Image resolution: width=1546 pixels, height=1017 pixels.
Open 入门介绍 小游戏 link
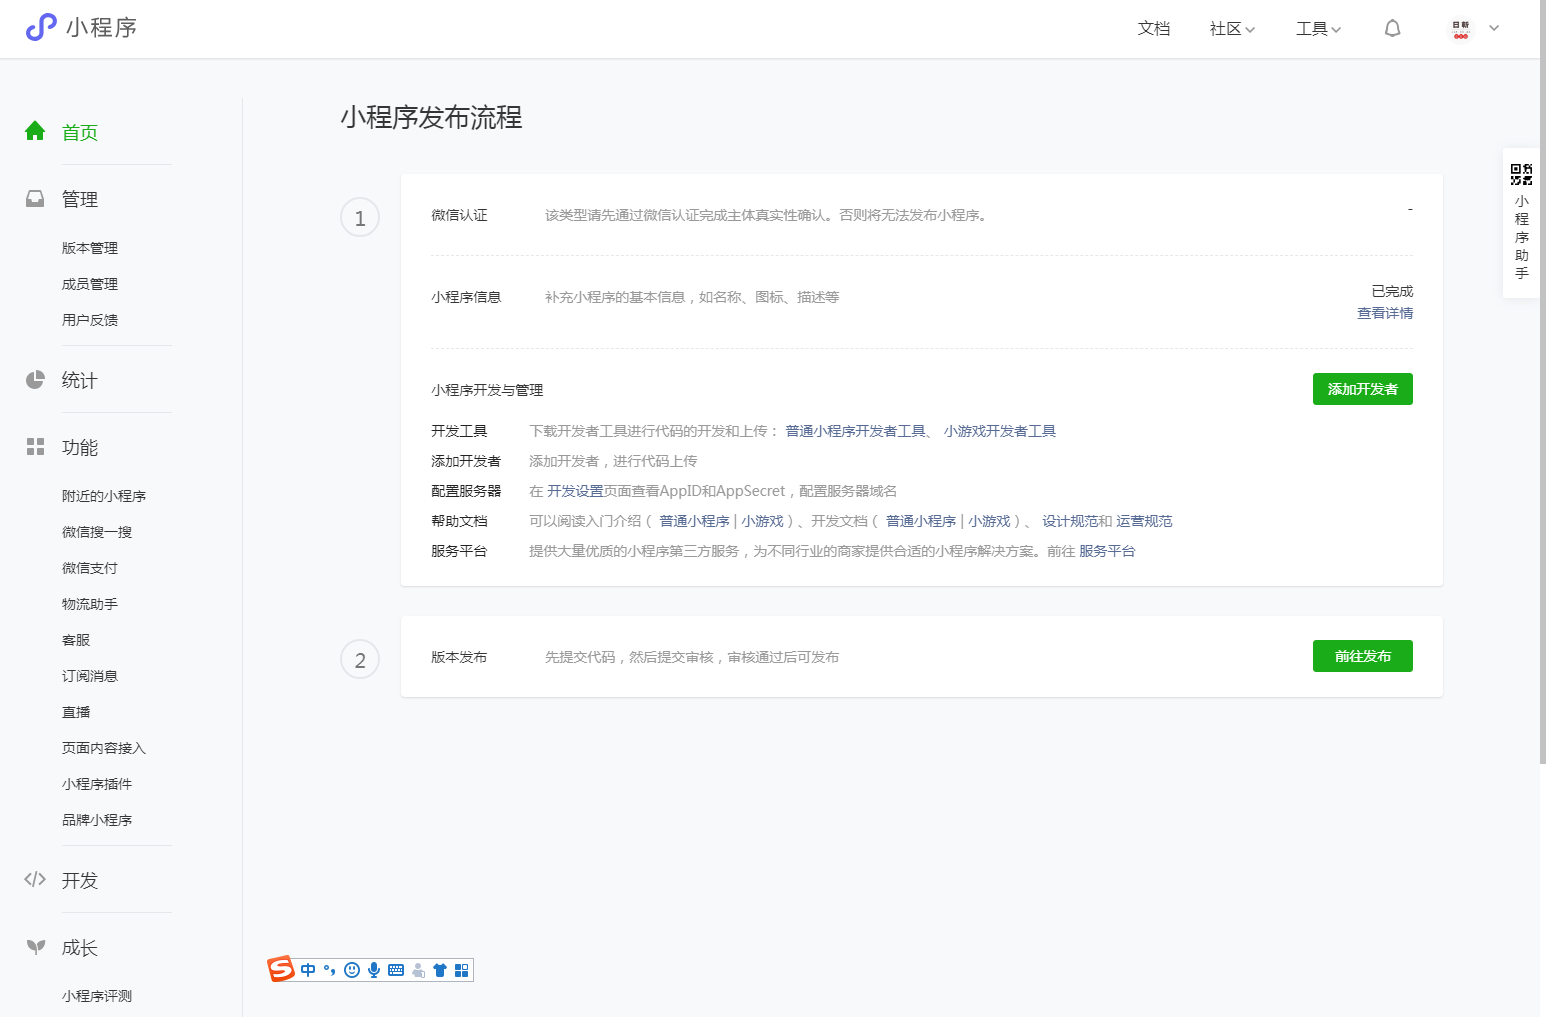tap(762, 521)
